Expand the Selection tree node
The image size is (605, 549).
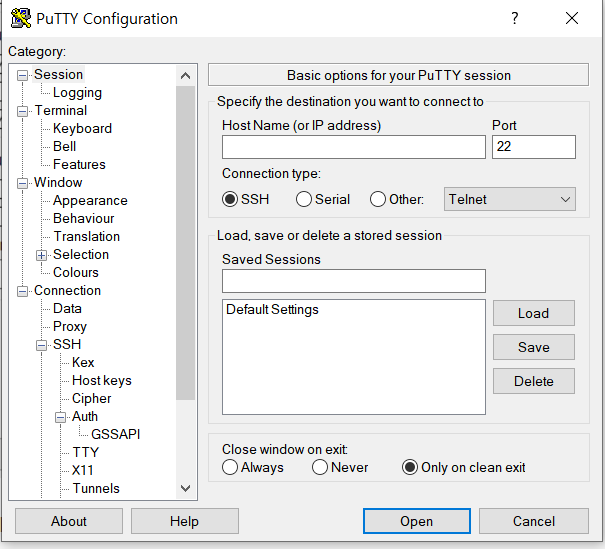[x=41, y=255]
